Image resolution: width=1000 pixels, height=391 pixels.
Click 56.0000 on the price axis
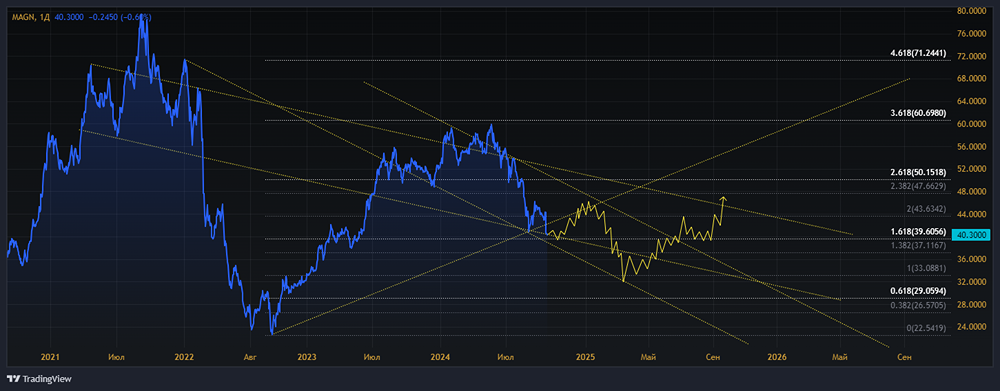pos(973,146)
